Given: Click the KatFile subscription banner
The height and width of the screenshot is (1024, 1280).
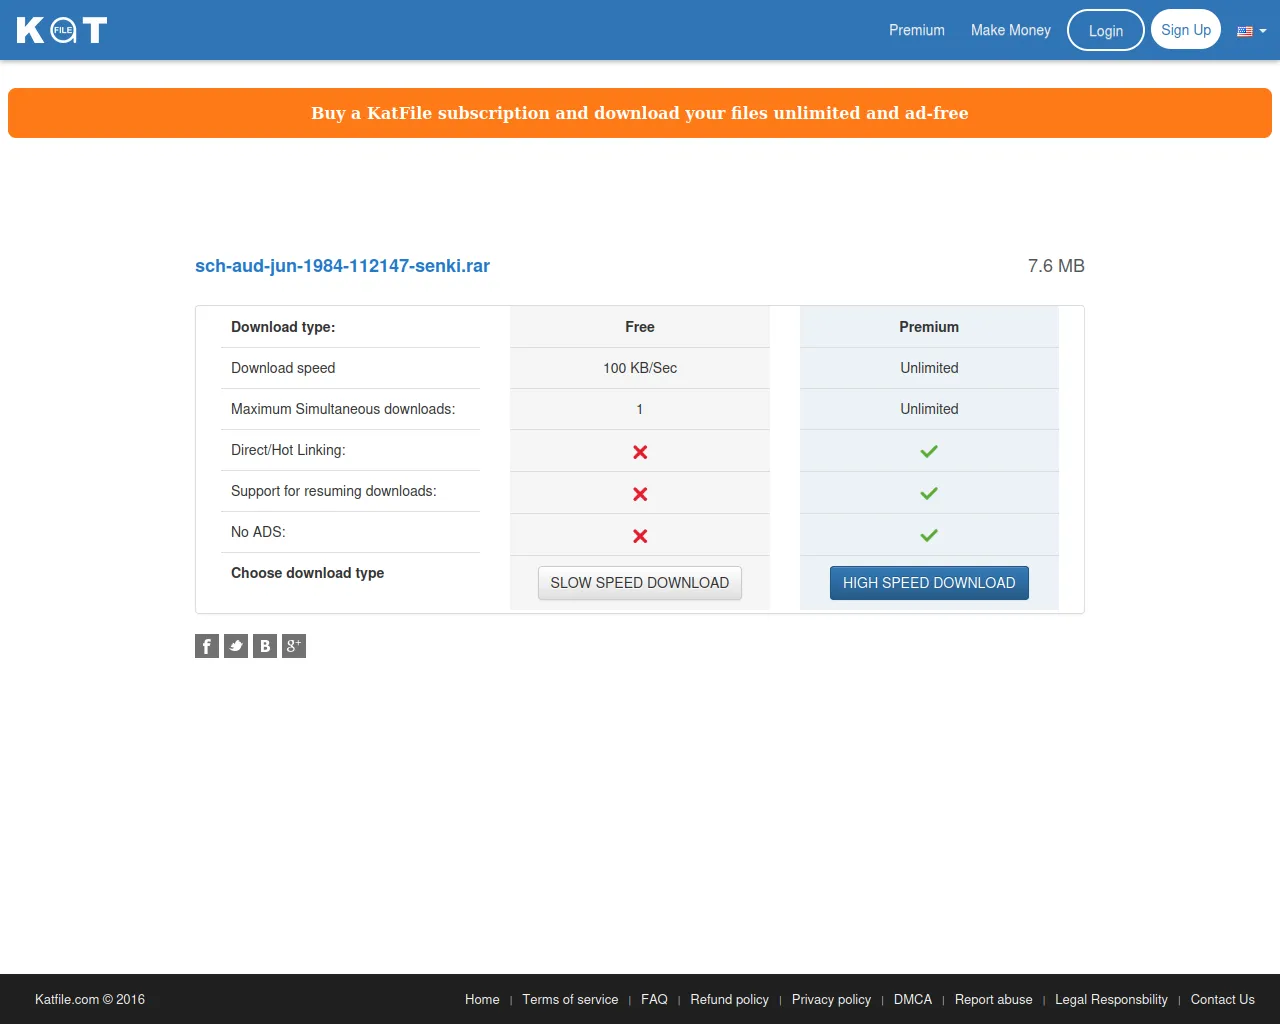Looking at the screenshot, I should tap(639, 113).
